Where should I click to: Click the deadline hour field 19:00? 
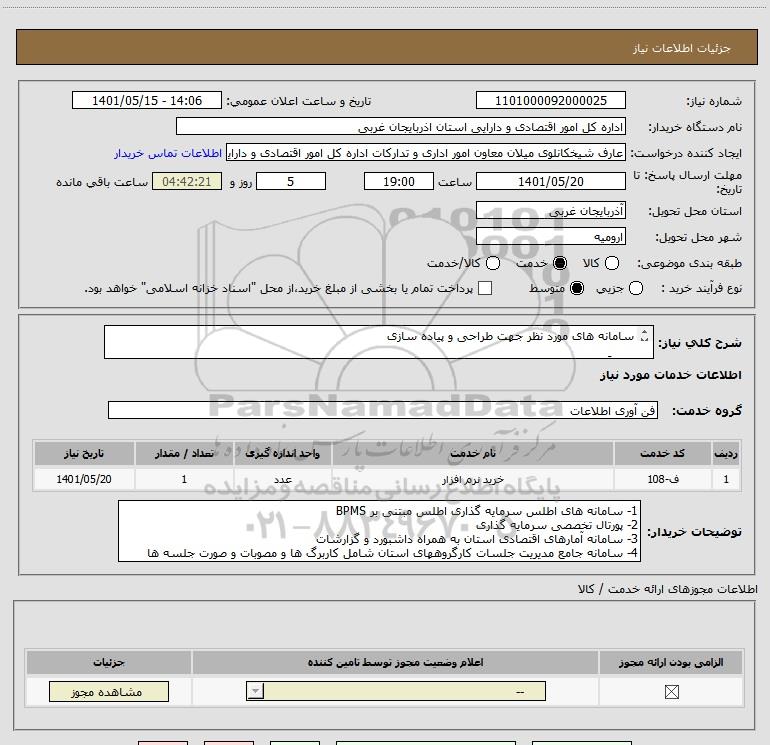click(399, 181)
